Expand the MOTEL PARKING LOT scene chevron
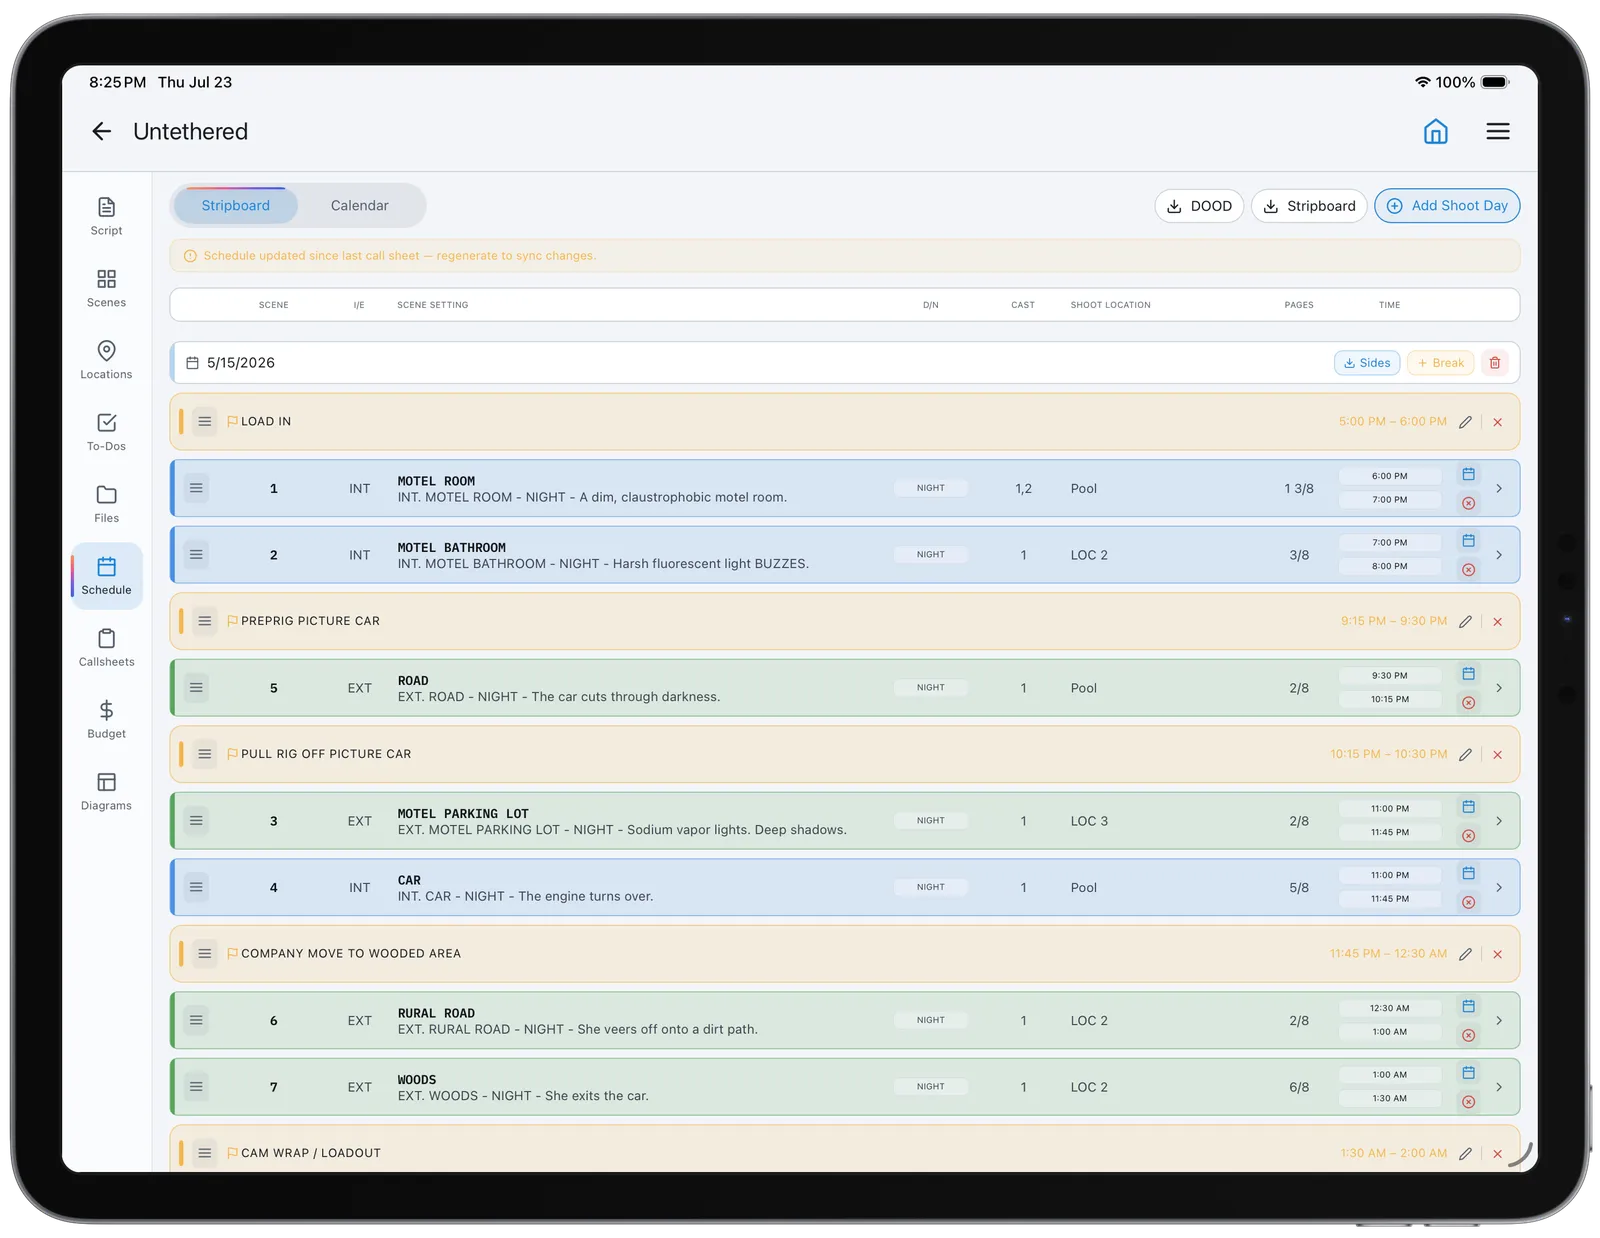Image resolution: width=1600 pixels, height=1238 pixels. (1498, 821)
